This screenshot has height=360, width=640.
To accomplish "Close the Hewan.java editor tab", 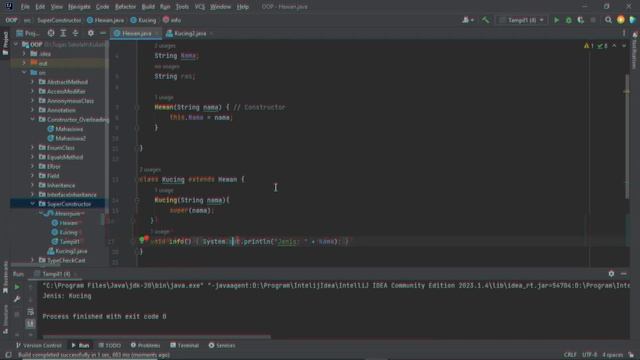I will click(157, 33).
